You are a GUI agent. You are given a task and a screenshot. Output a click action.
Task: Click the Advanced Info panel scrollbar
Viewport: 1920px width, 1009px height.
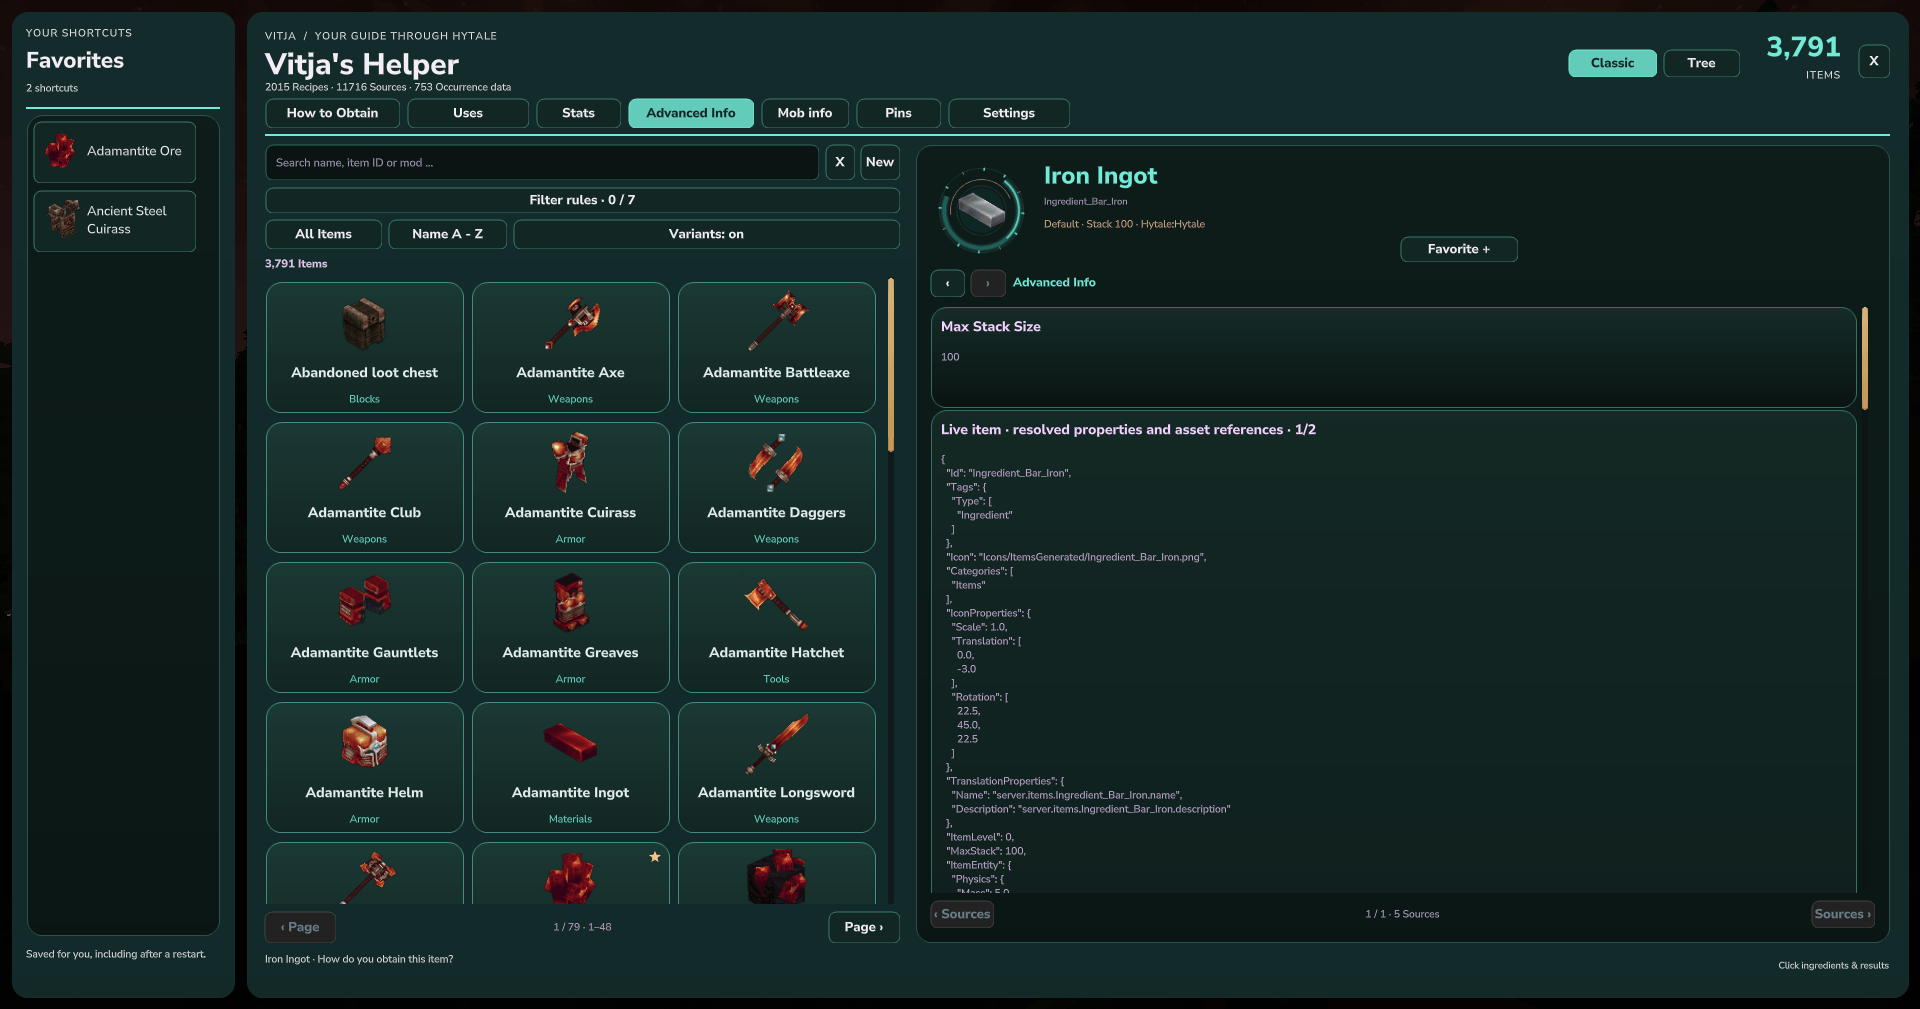pos(1865,358)
